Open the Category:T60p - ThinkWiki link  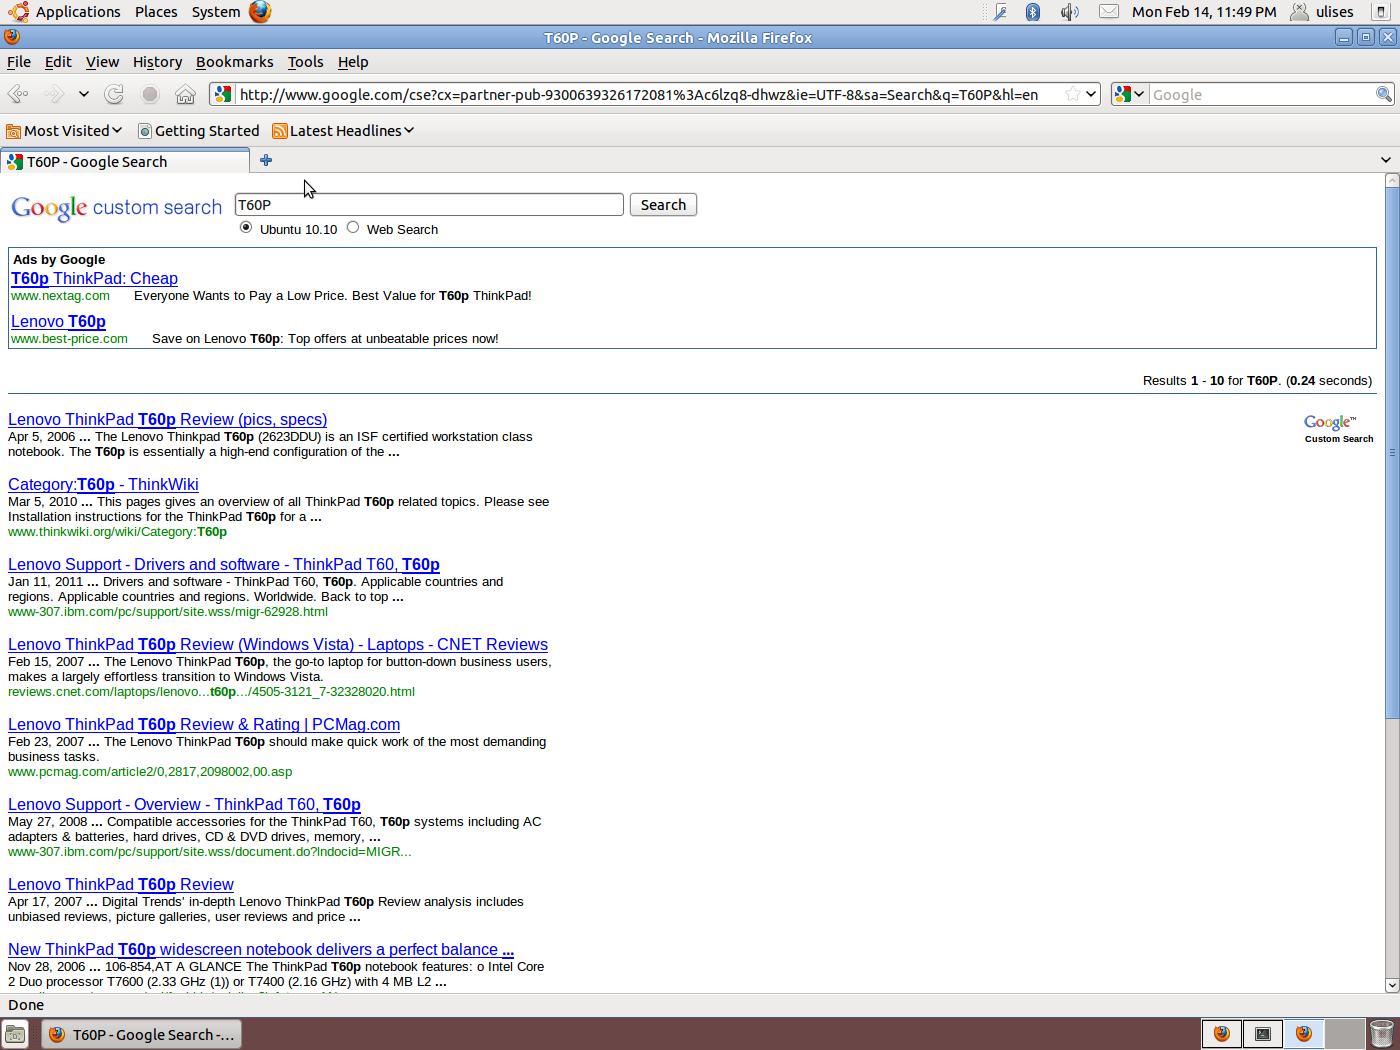(x=103, y=485)
